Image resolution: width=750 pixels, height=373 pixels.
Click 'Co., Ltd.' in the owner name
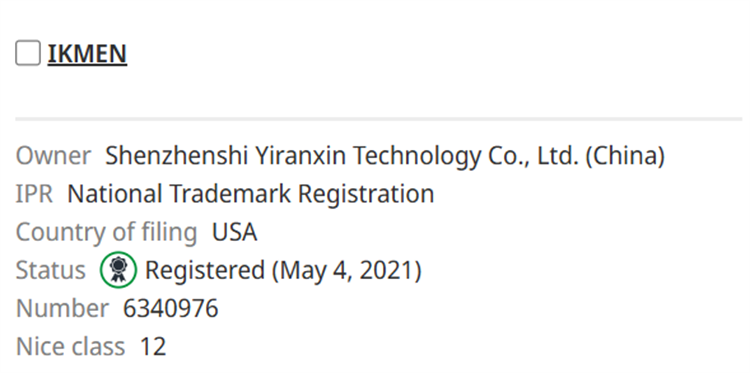click(x=533, y=155)
